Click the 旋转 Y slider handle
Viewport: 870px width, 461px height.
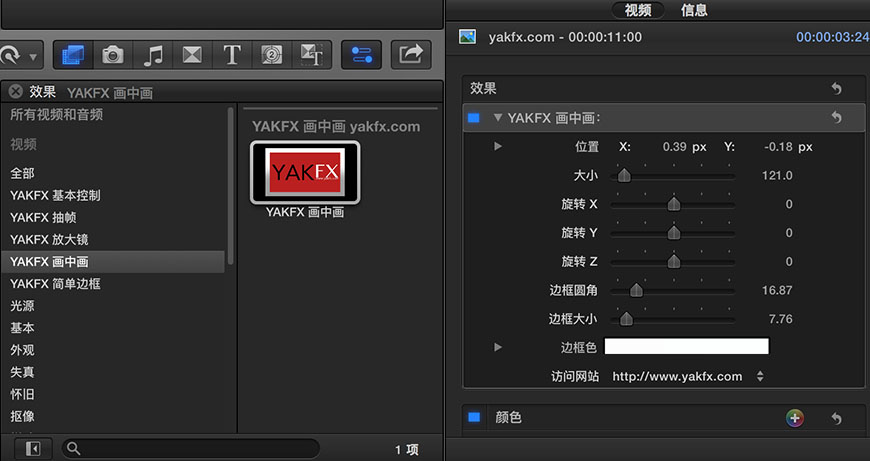tap(674, 233)
